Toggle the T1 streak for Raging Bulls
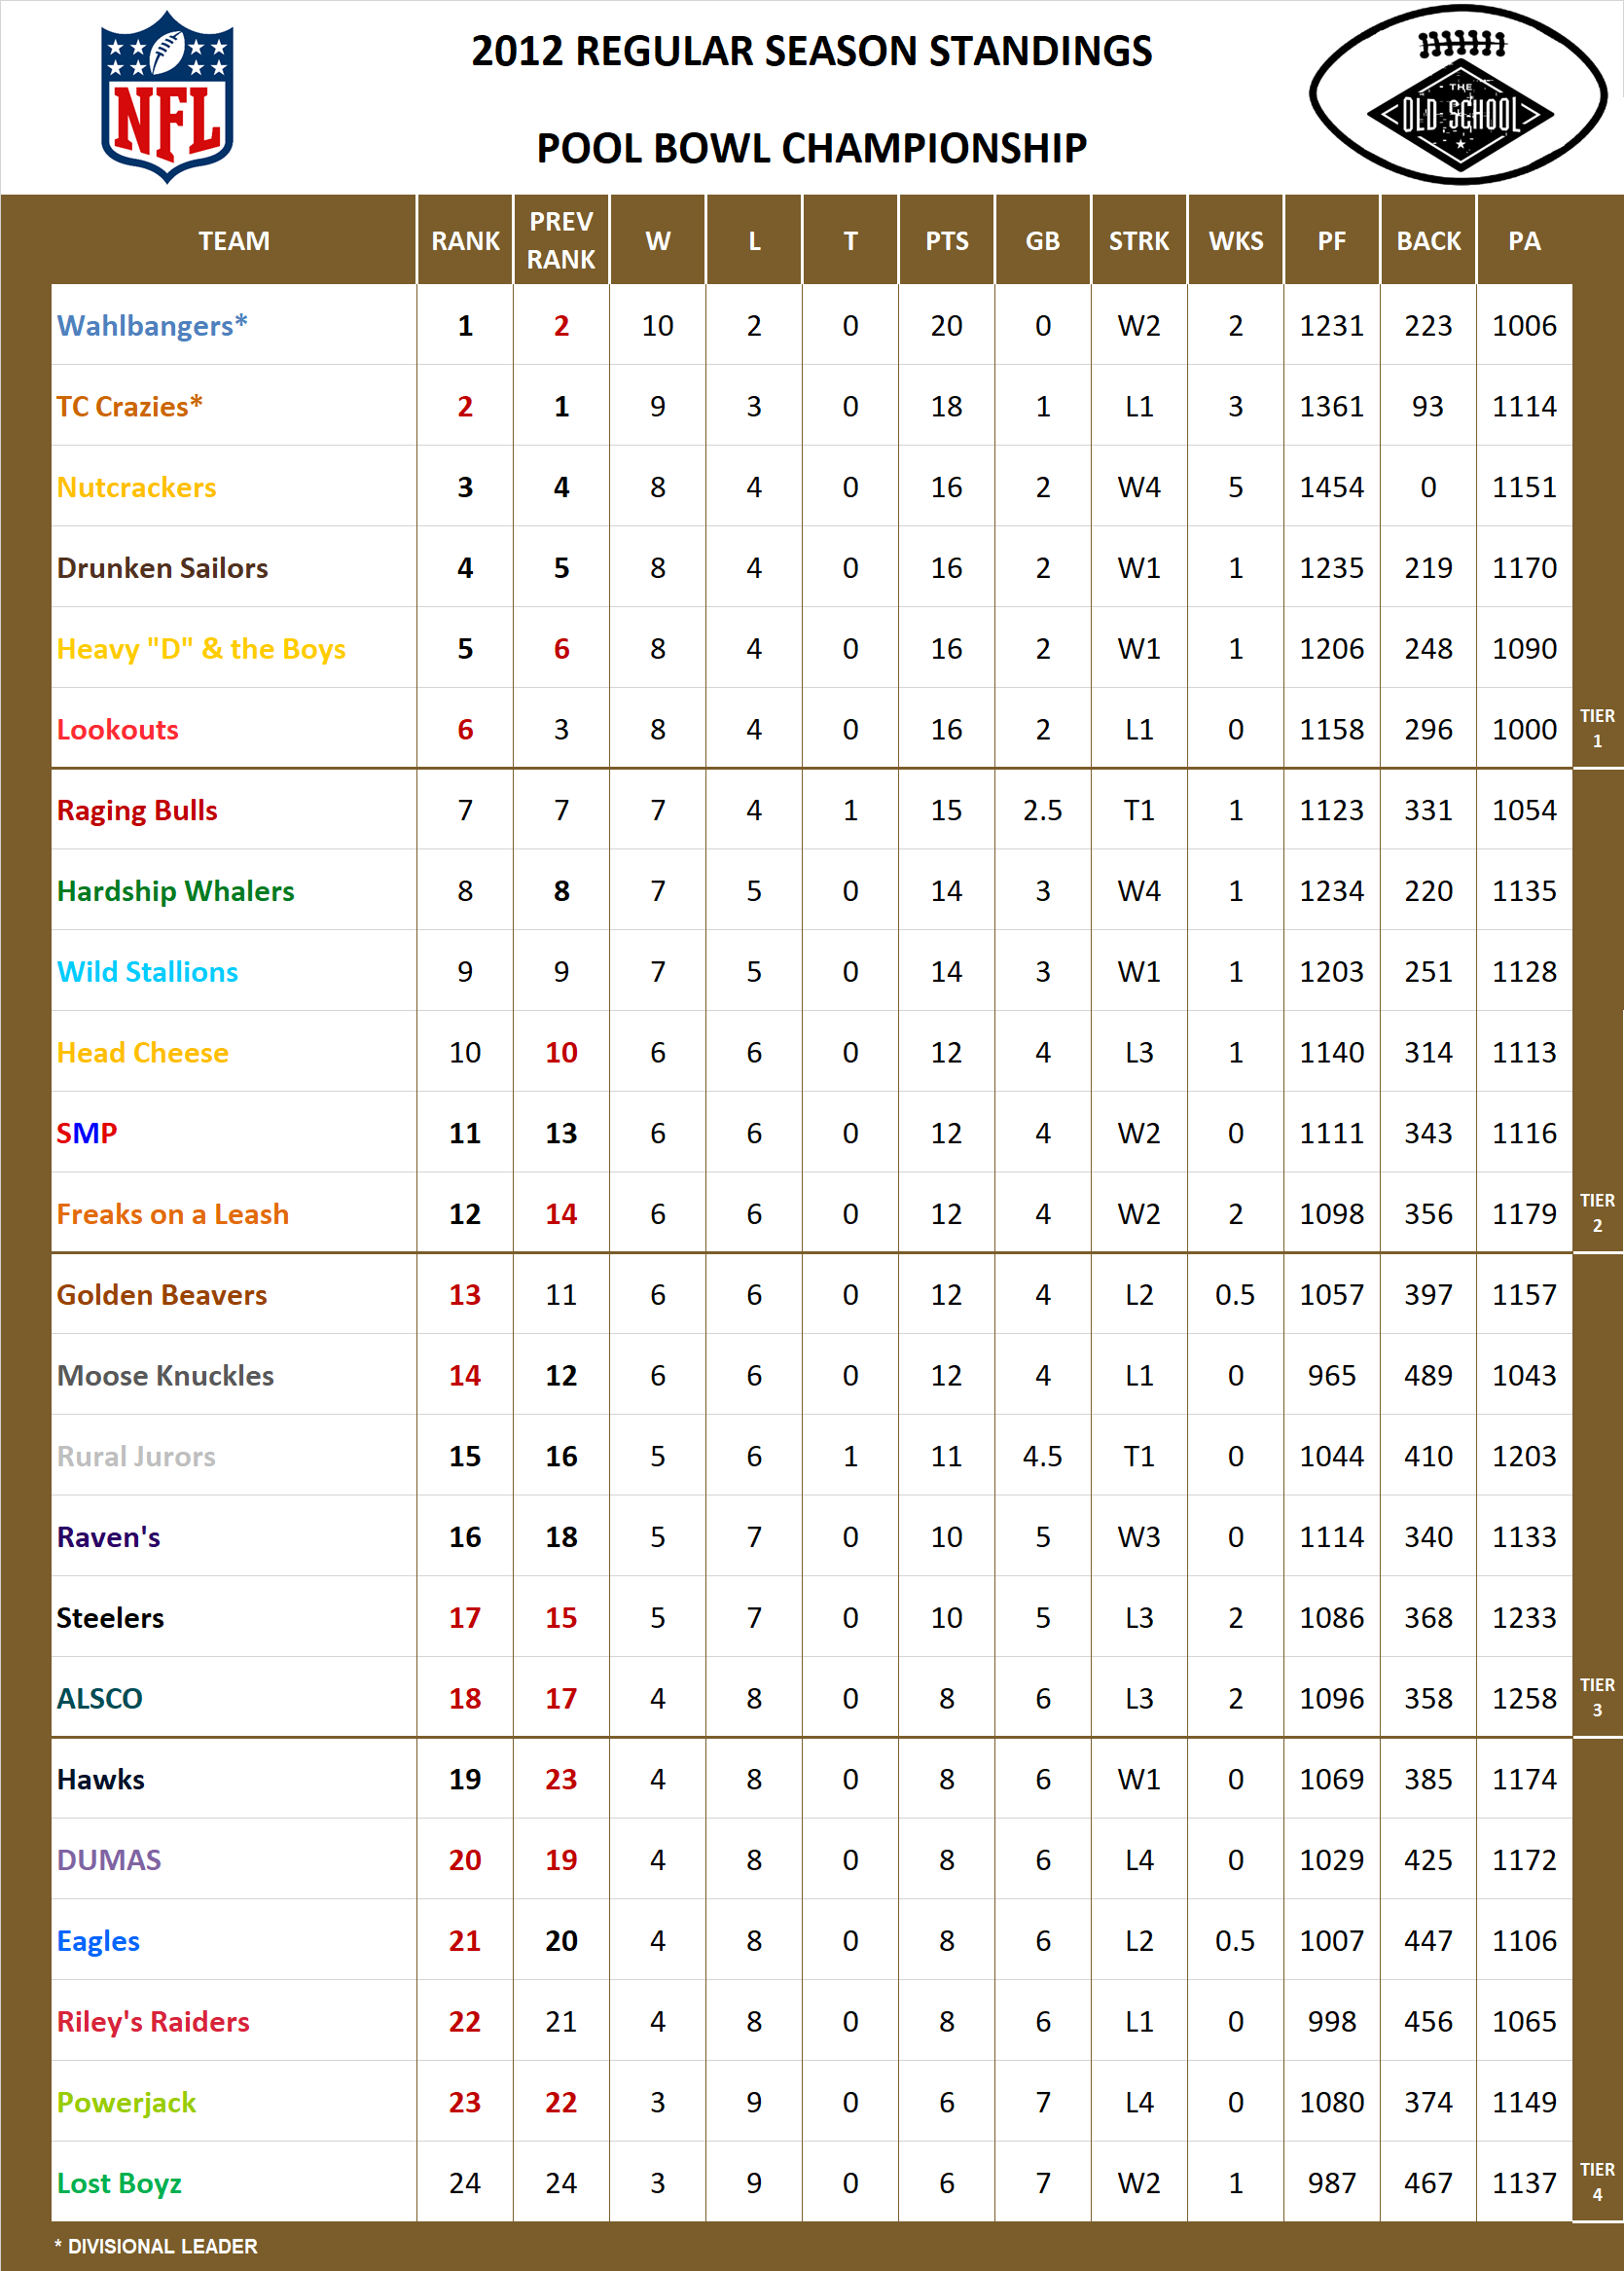 click(1139, 810)
